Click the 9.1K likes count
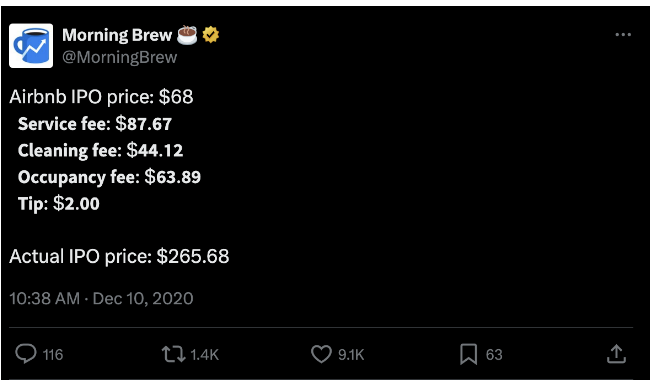The height and width of the screenshot is (382, 656). coord(351,355)
